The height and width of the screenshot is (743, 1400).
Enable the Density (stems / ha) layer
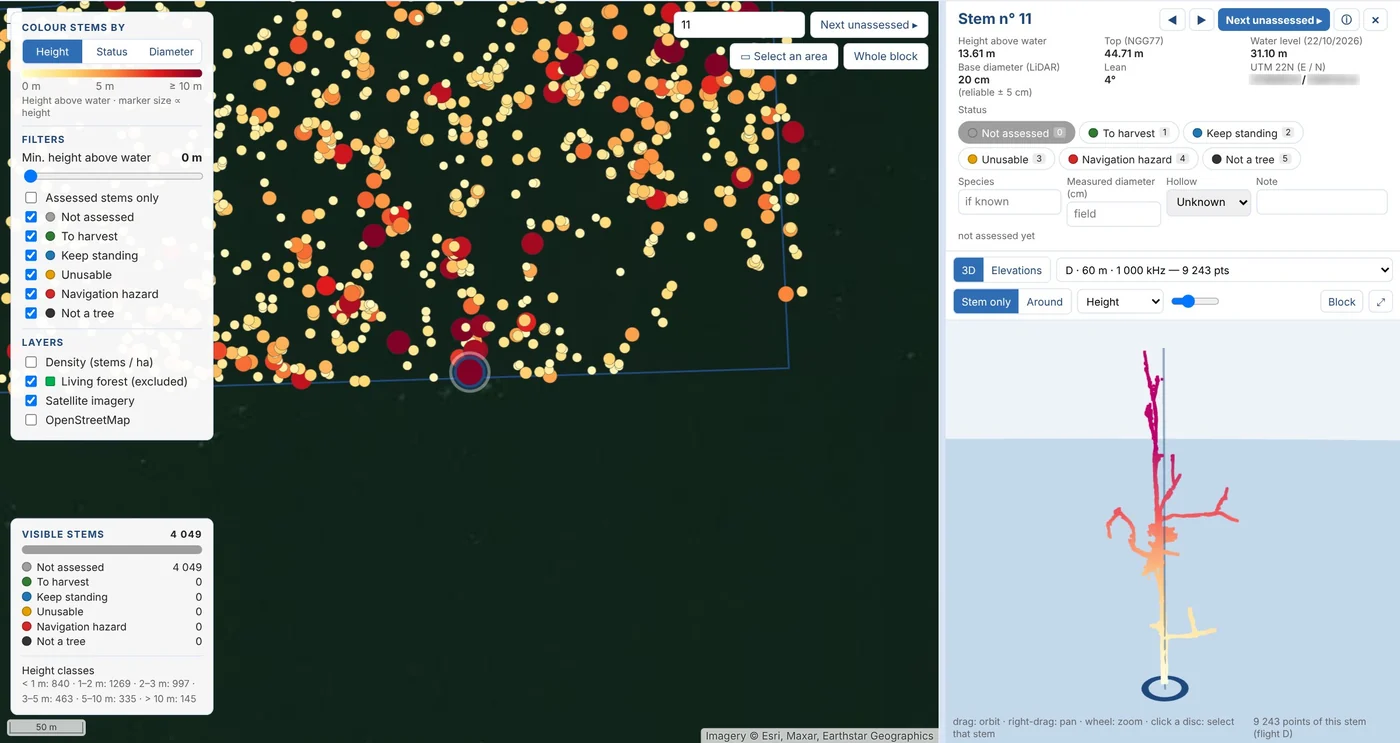31,362
